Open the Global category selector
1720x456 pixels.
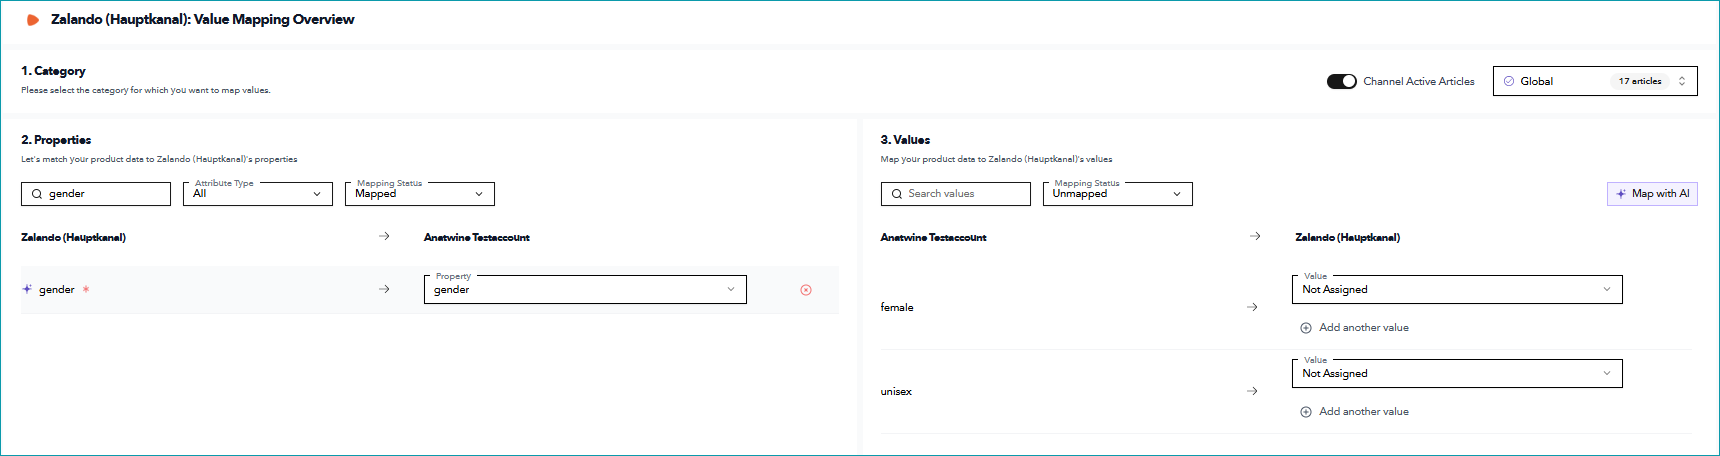[1595, 81]
